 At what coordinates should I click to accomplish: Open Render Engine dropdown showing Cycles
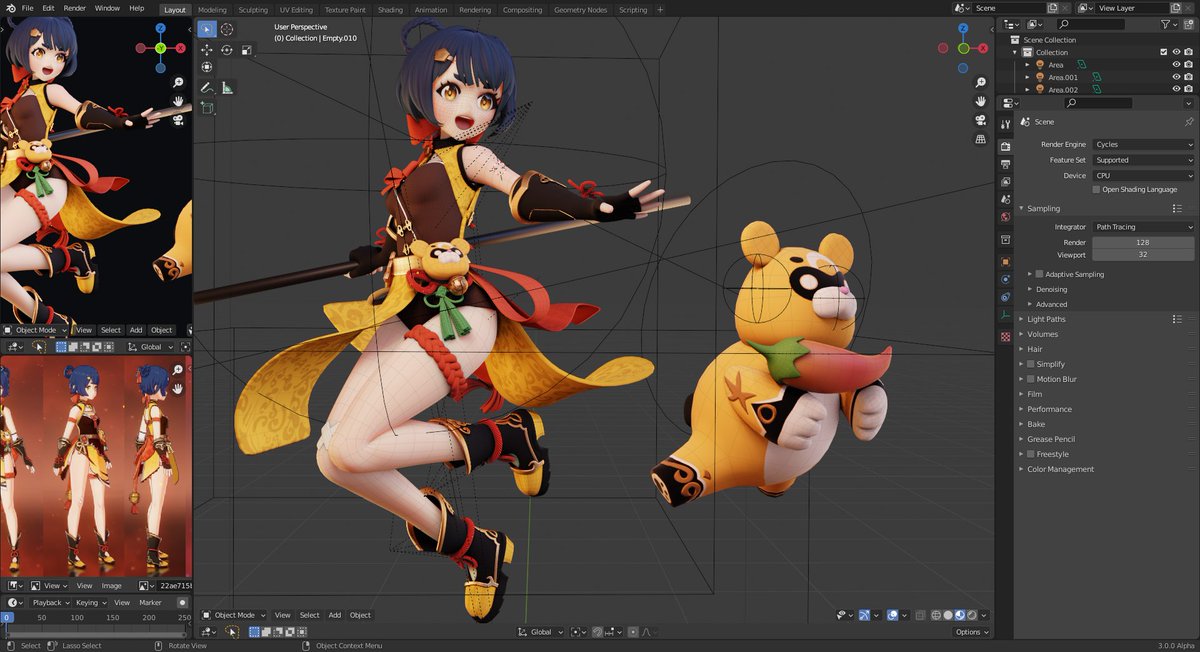tap(1143, 144)
